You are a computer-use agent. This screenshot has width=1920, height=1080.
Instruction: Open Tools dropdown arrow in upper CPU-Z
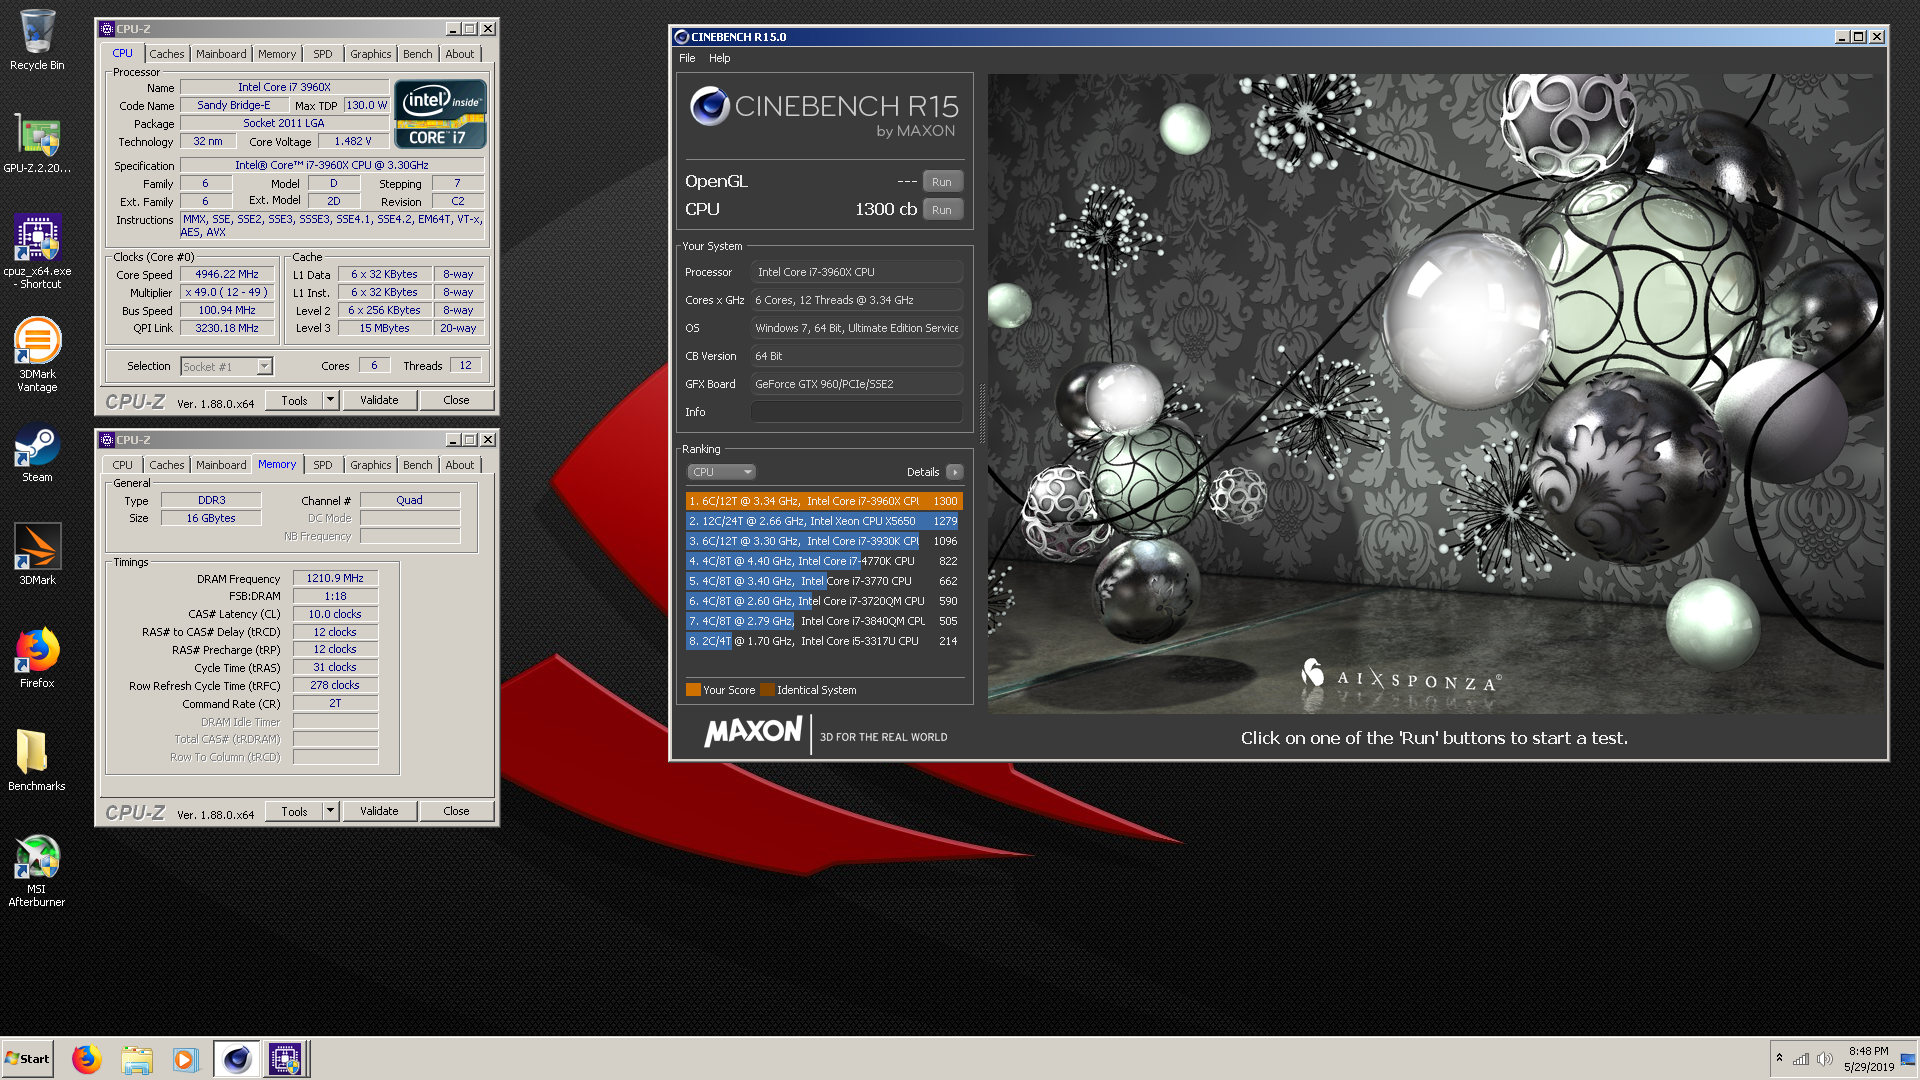pyautogui.click(x=330, y=400)
